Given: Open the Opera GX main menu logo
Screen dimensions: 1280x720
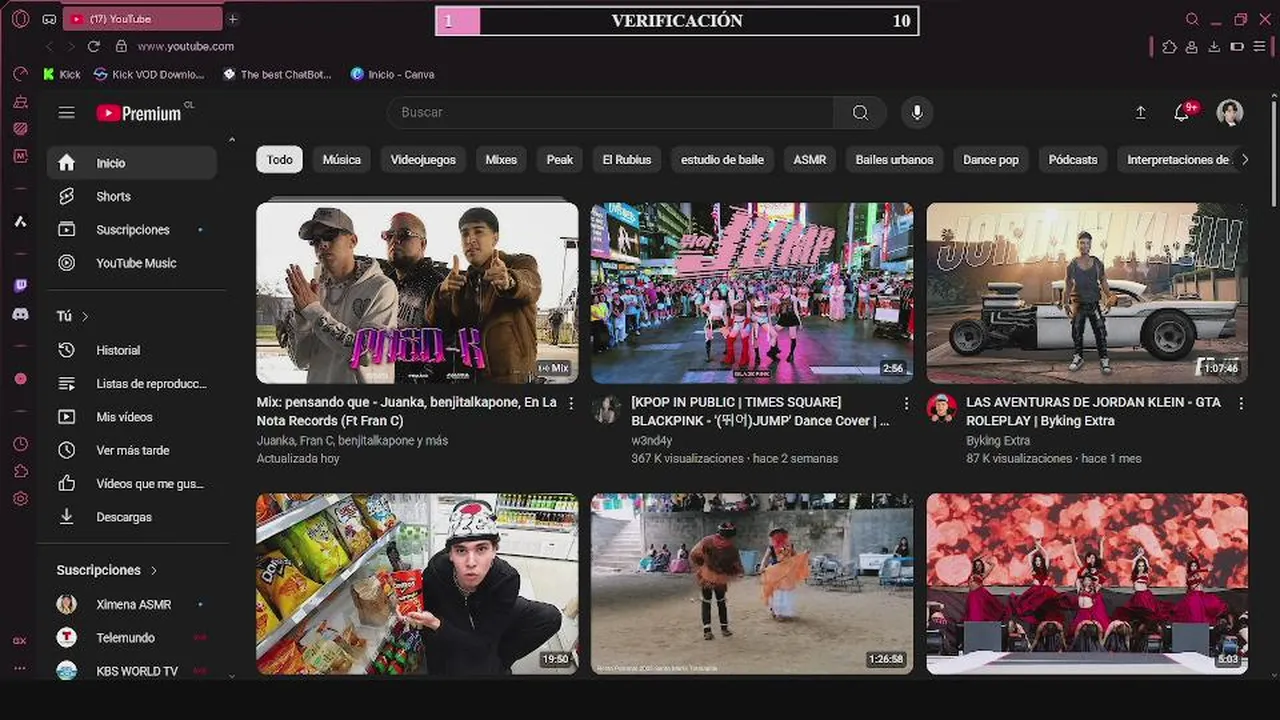Looking at the screenshot, I should (20, 19).
